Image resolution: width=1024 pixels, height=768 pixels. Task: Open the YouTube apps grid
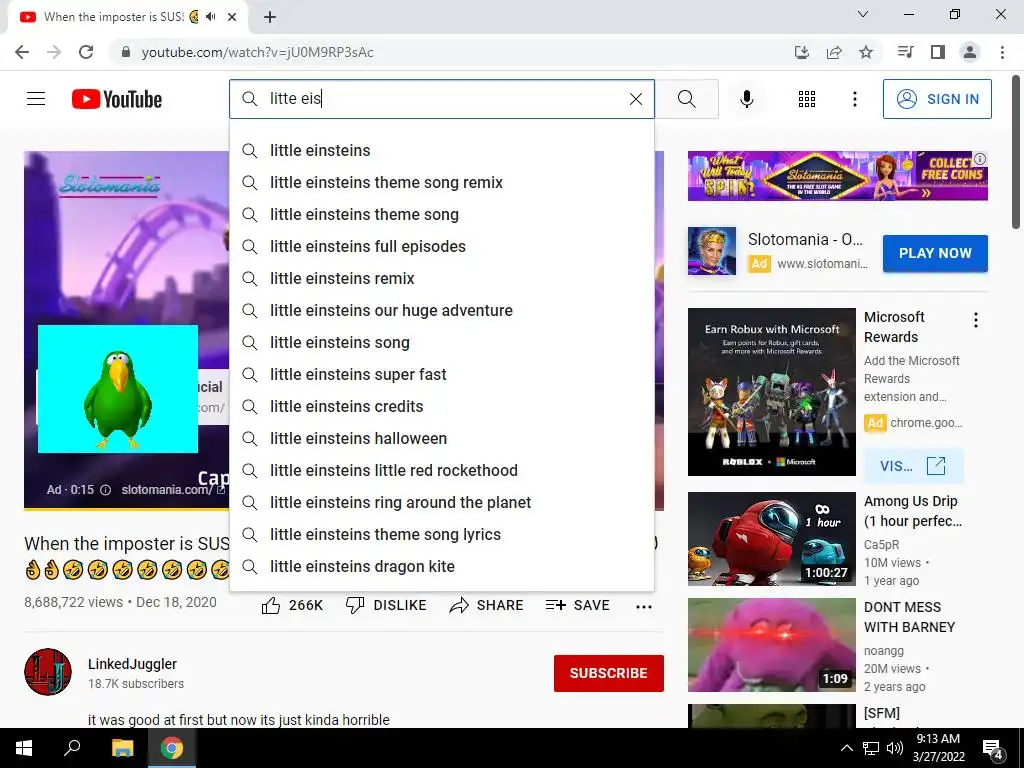[807, 99]
